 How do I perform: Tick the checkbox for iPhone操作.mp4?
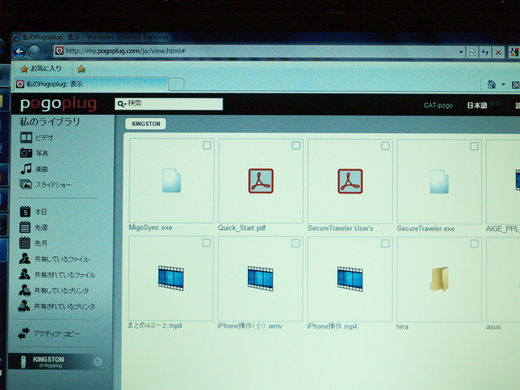(385, 244)
